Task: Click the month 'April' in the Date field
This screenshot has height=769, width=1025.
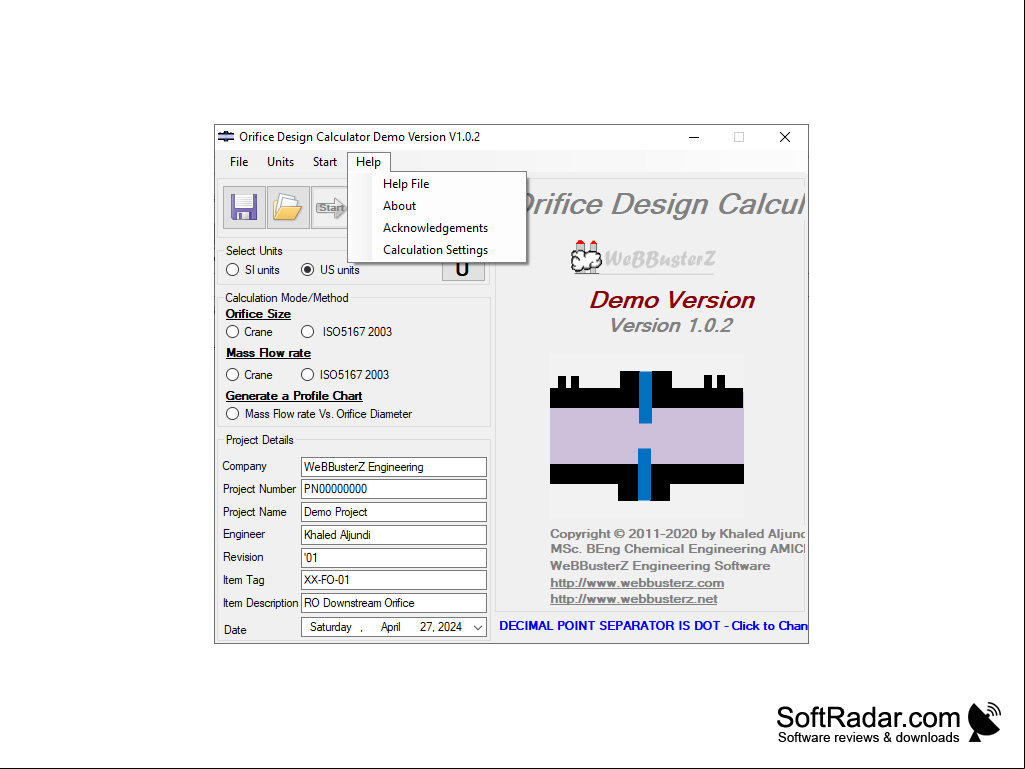Action: pyautogui.click(x=390, y=627)
